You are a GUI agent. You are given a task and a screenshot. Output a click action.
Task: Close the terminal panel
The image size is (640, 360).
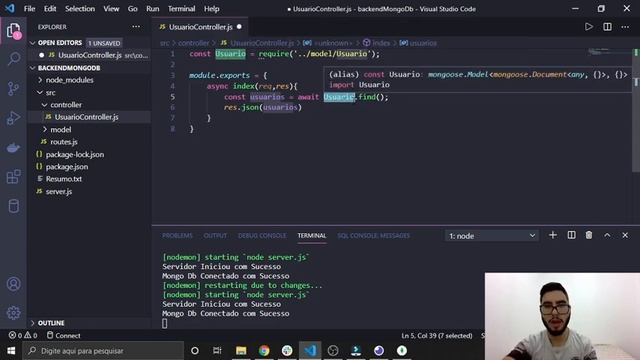coord(625,235)
